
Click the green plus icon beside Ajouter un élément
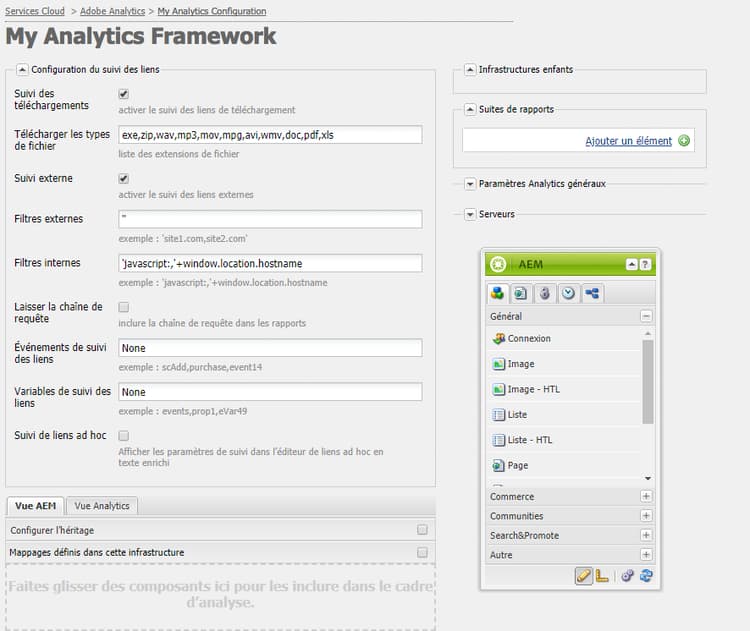tap(684, 141)
